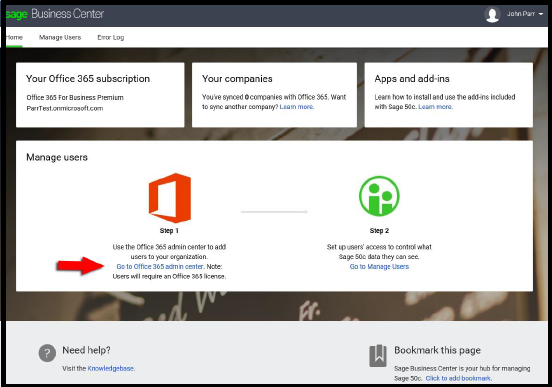Screen dimensions: 552x387
Task: Click the bookmark icon
Action: click(378, 356)
